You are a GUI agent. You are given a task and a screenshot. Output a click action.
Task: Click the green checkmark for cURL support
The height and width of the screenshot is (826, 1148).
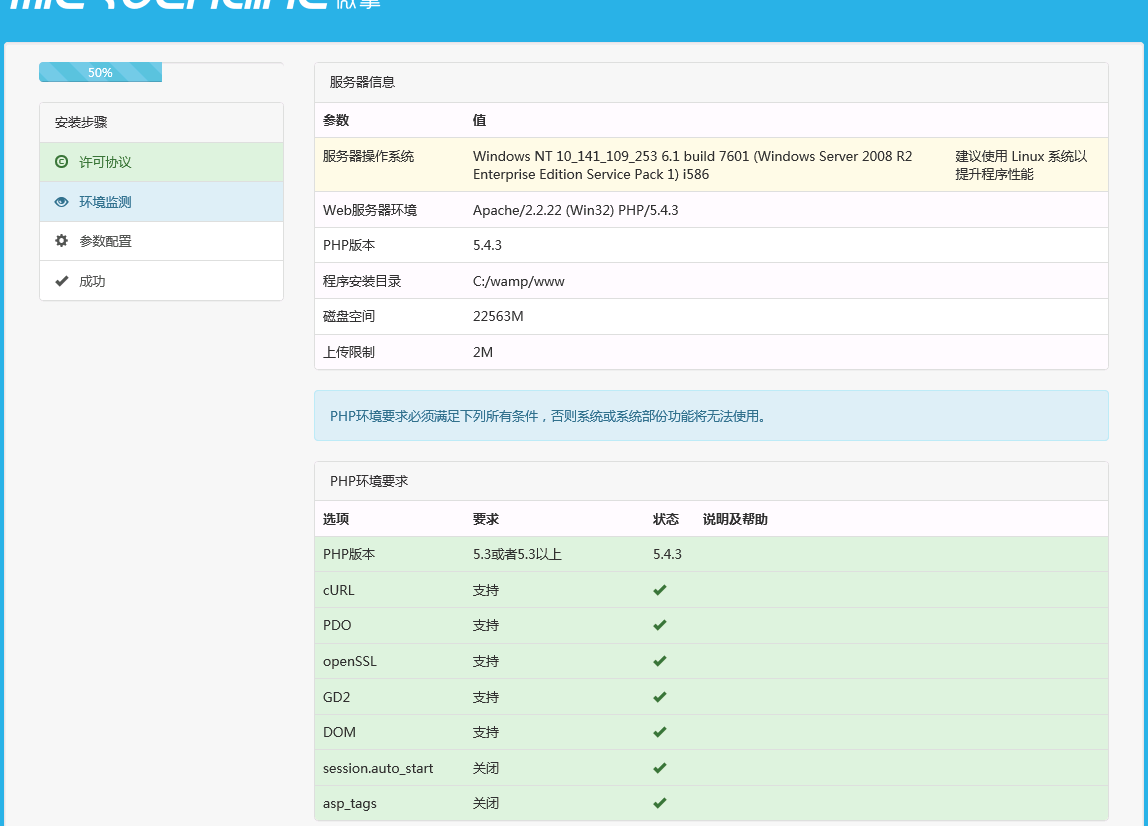(659, 589)
